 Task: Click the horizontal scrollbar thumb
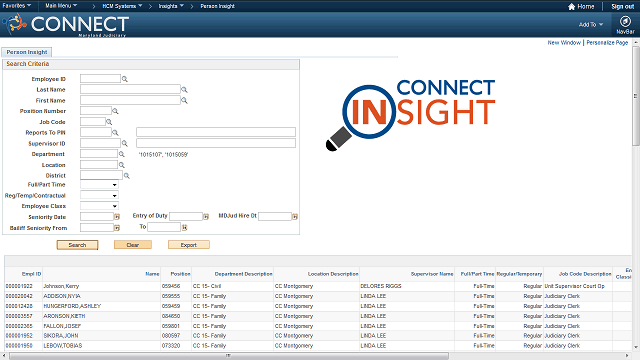pyautogui.click(x=229, y=356)
